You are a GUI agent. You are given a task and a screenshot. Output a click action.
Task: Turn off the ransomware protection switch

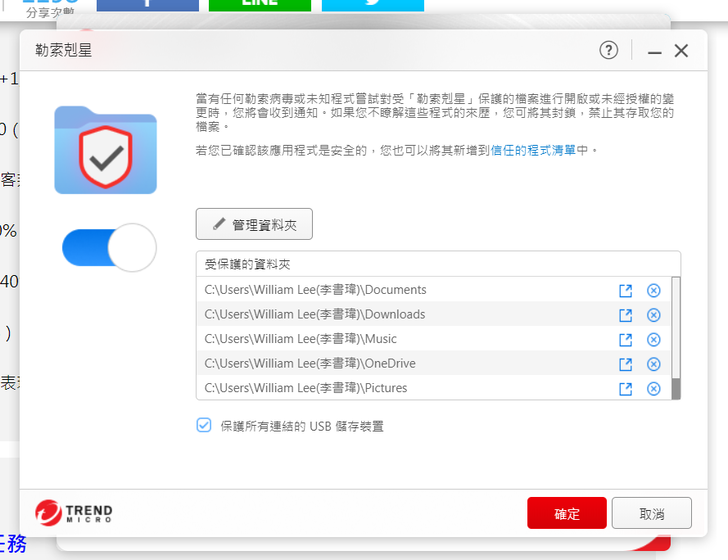tap(110, 247)
